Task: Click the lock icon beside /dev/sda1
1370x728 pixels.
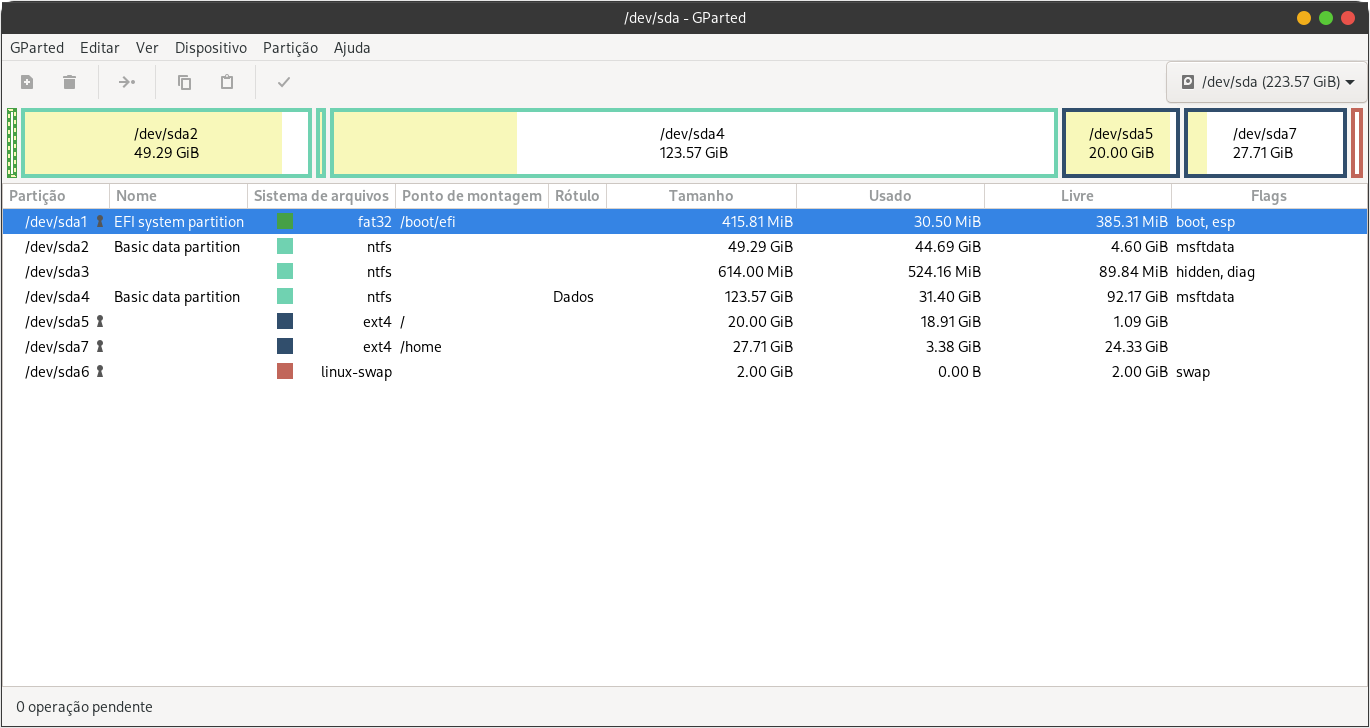Action: [100, 222]
